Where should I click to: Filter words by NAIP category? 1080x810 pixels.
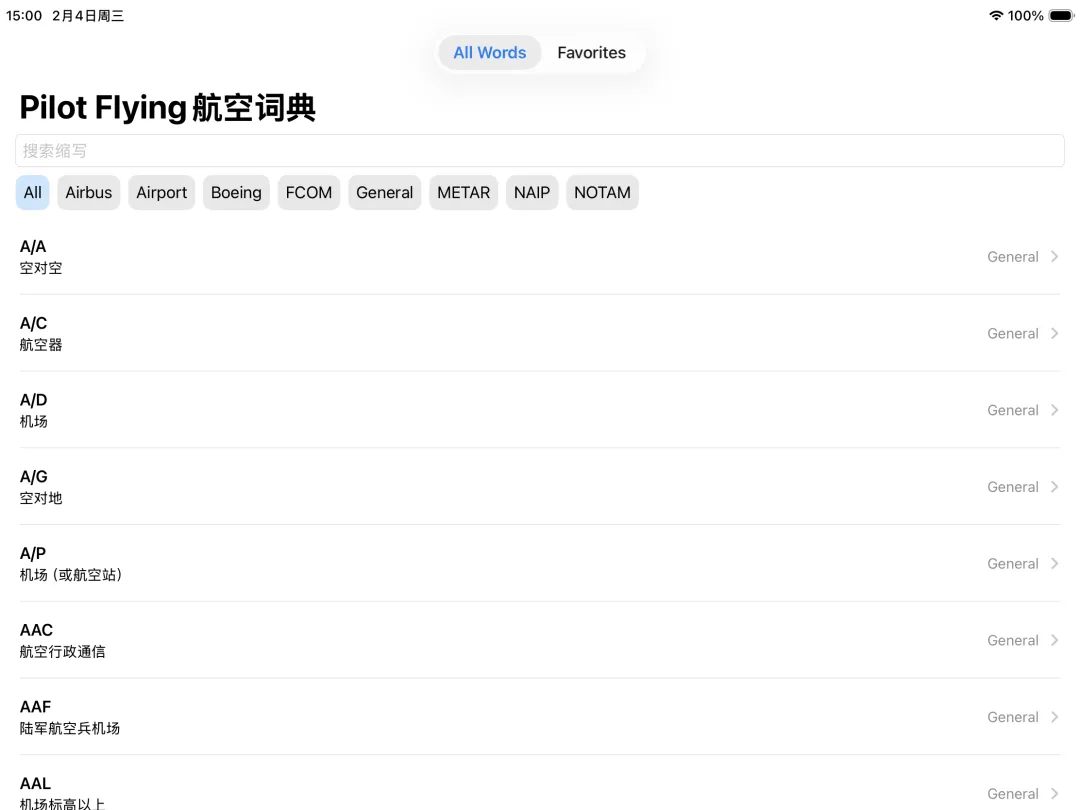(532, 193)
